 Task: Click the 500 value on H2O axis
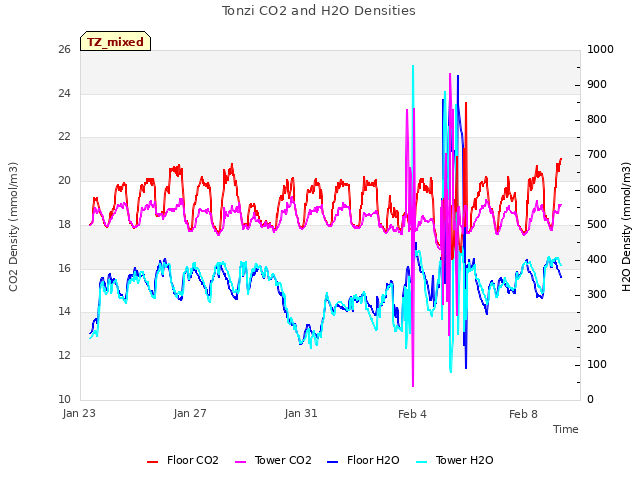click(x=597, y=224)
